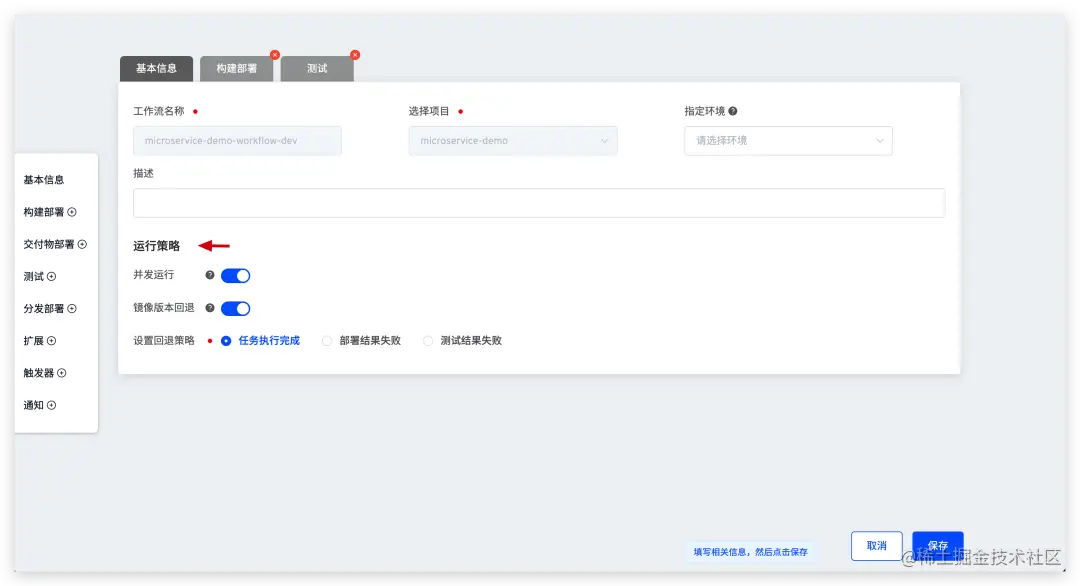Screen dimensions: 1080x586
Task: Add 通知 module with plus icon
Action: tap(51, 406)
